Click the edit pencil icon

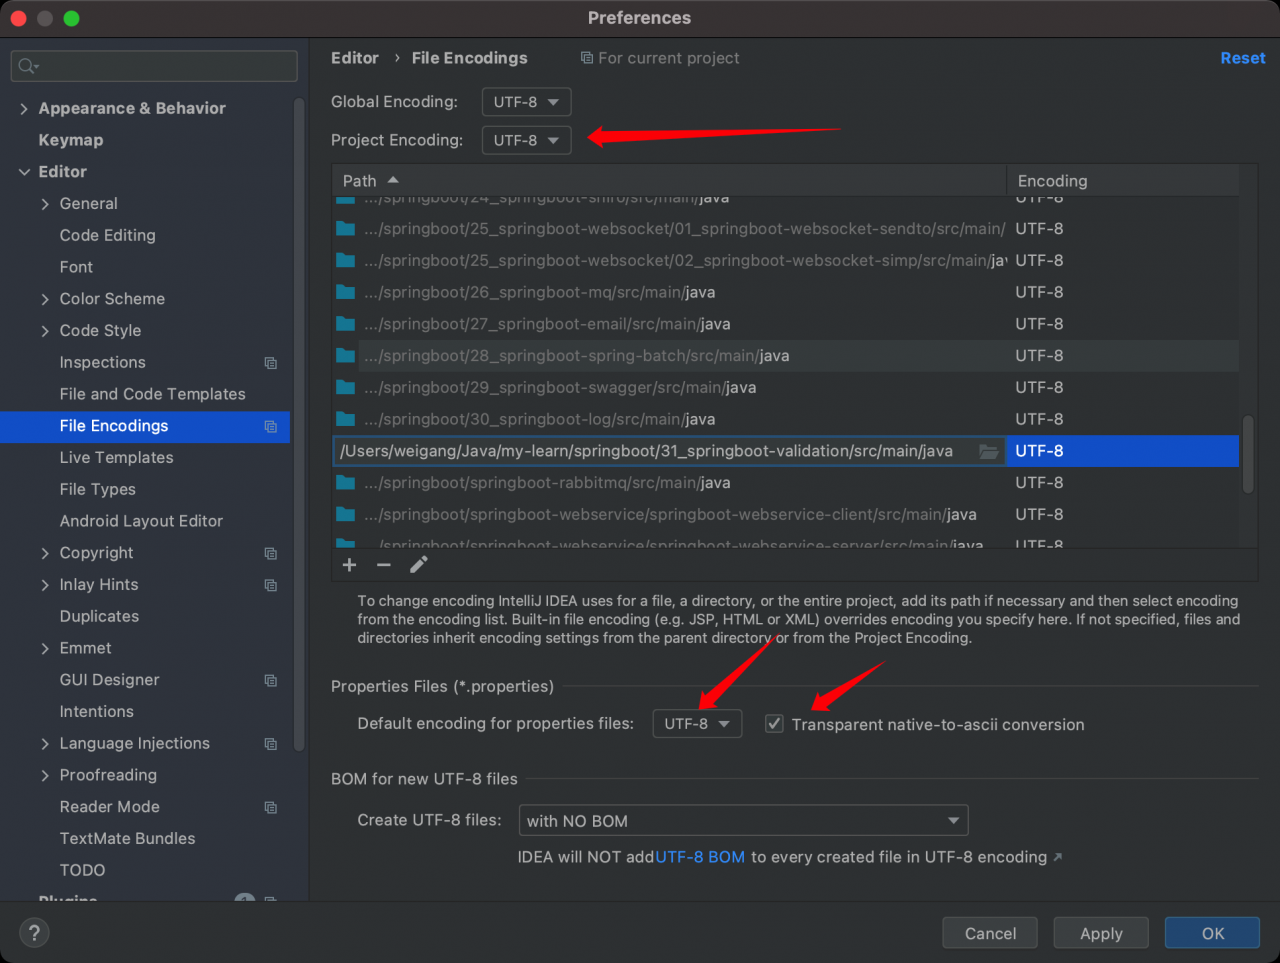tap(419, 565)
